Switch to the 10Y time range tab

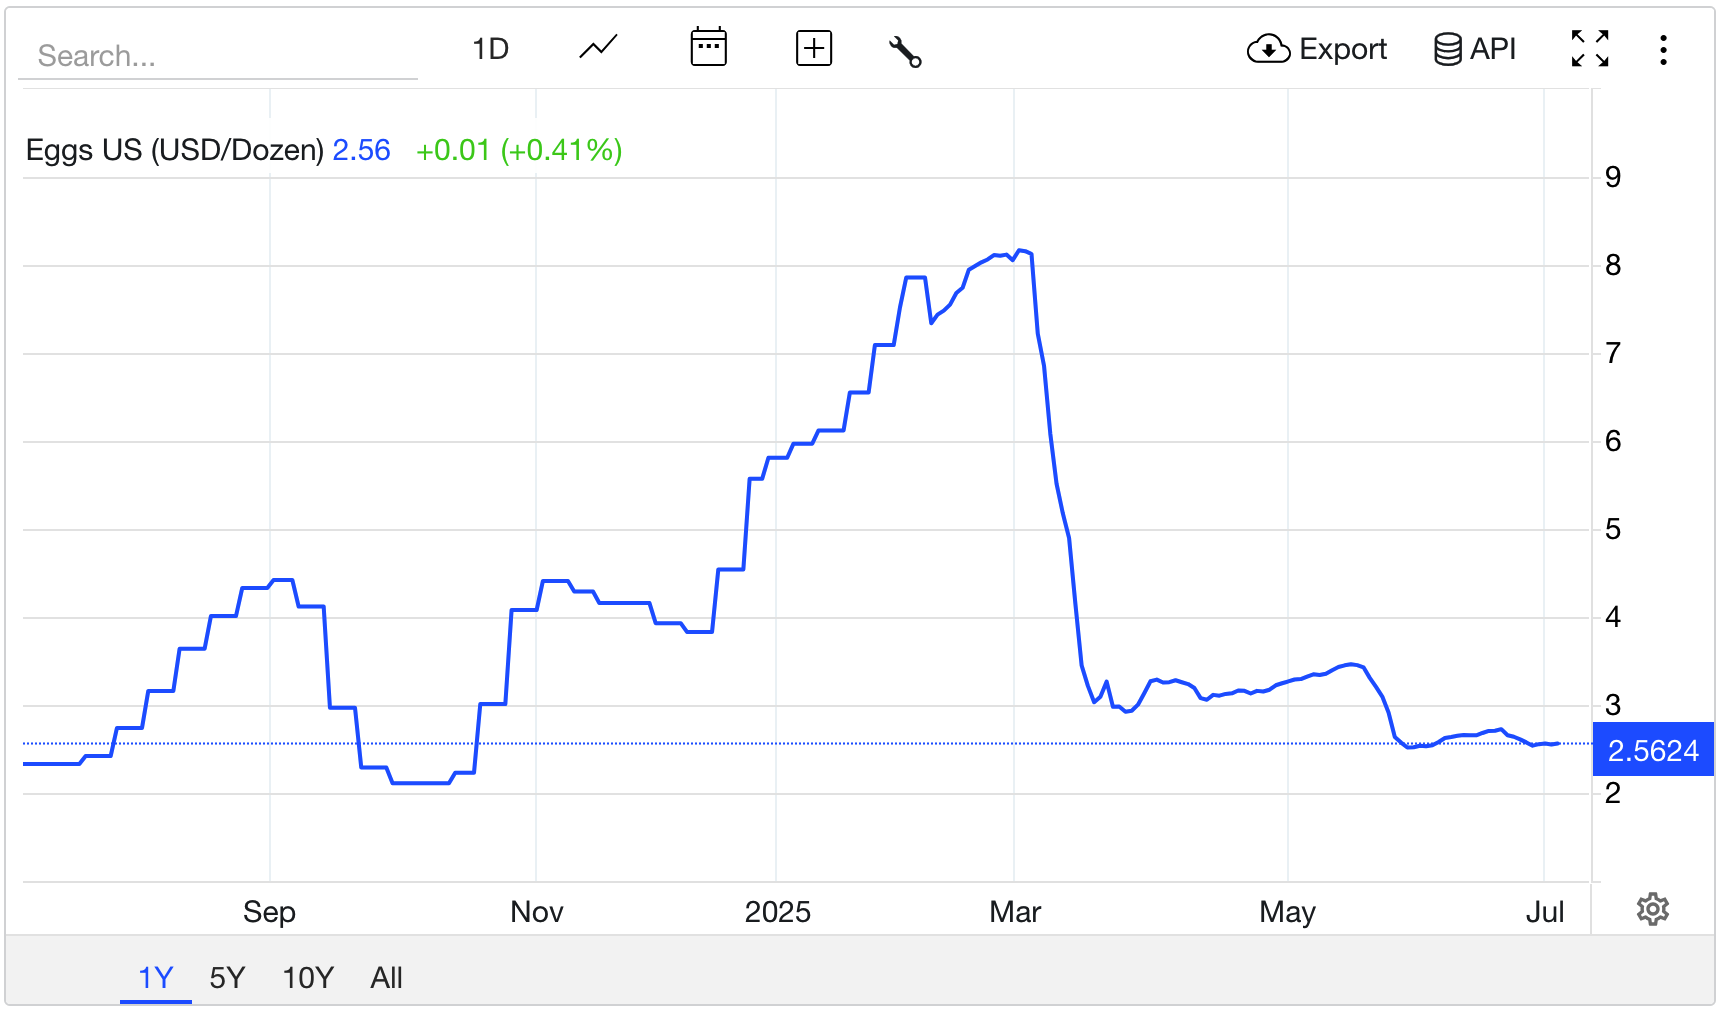[x=308, y=977]
